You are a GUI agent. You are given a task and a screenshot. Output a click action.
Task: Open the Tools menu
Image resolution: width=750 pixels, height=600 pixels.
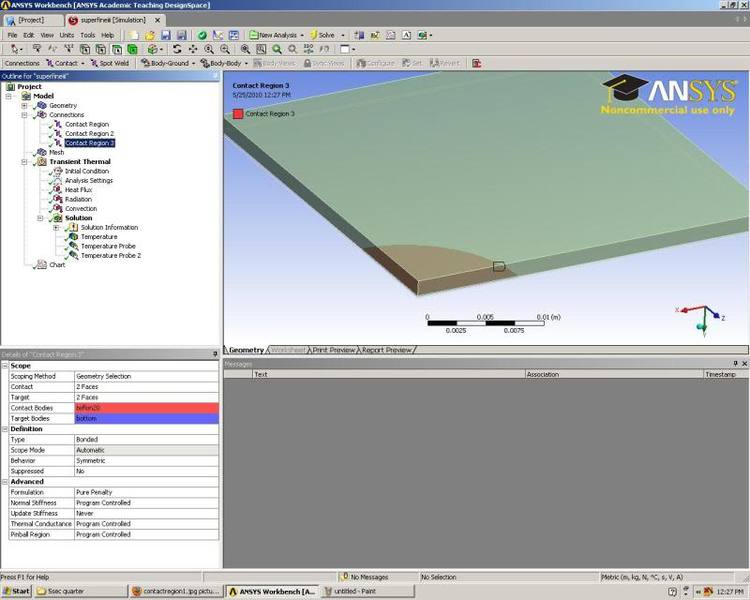point(88,35)
